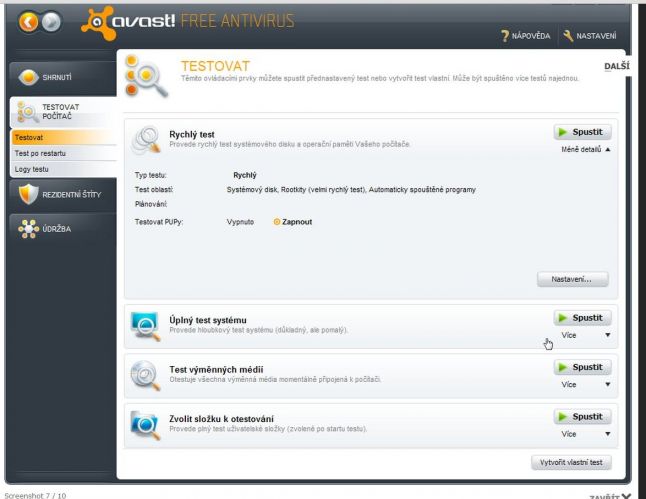
Task: Click green play arrow on Rychlý test Spustit
Action: pos(562,132)
